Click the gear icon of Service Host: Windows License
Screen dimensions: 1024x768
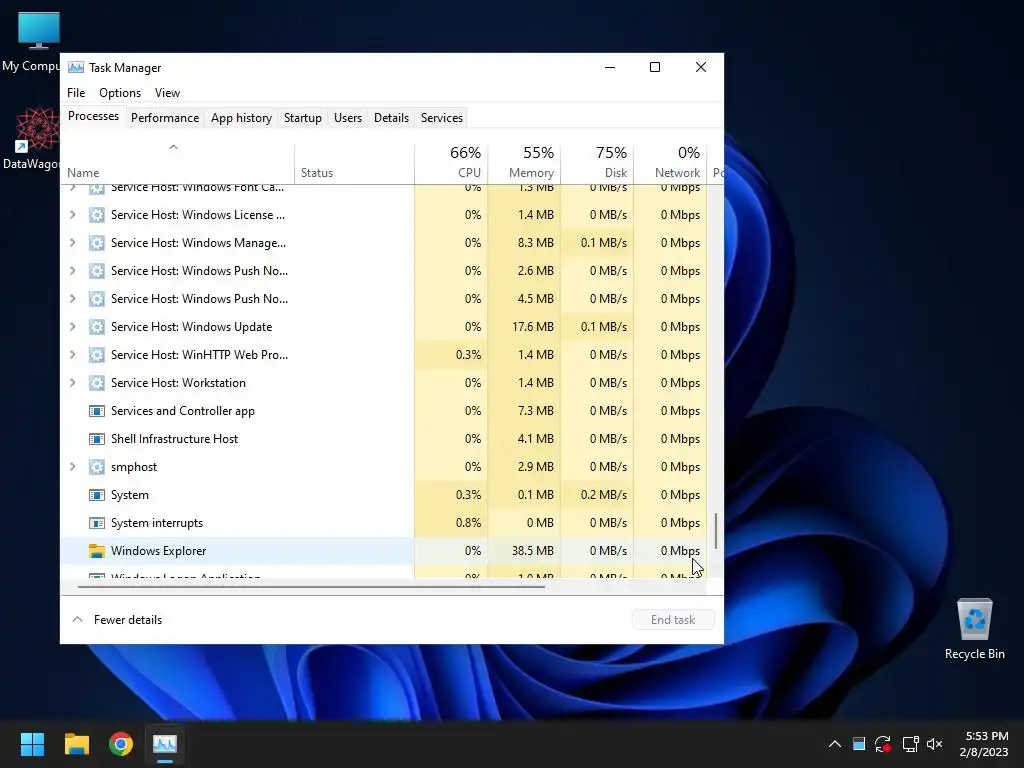[97, 215]
